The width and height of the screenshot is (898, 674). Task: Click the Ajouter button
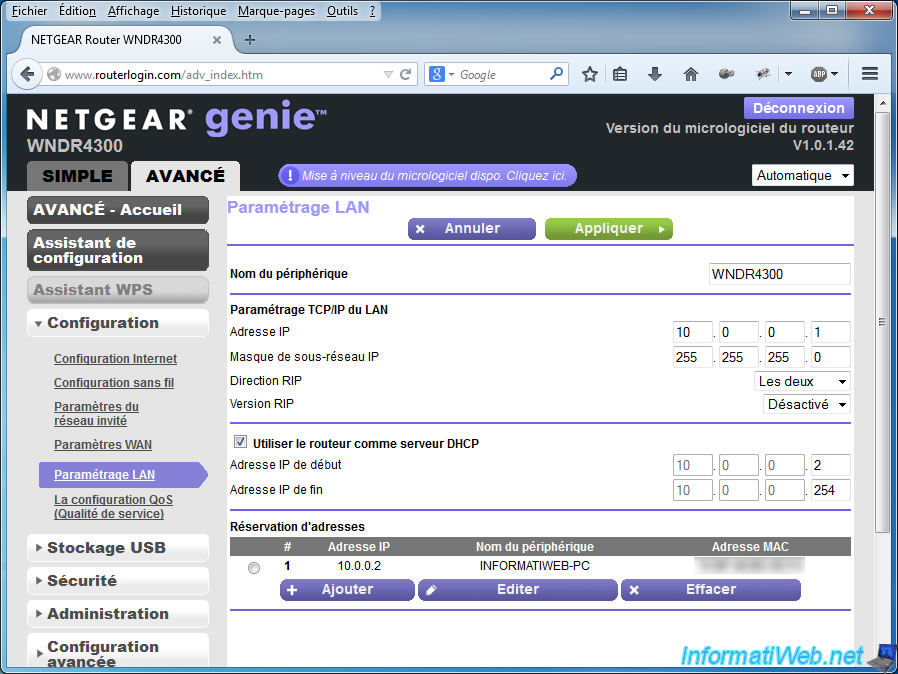[347, 590]
